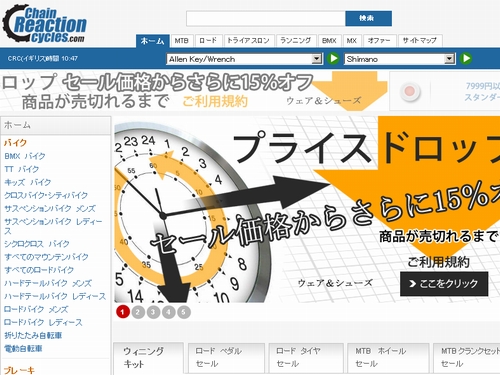The height and width of the screenshot is (375, 500).
Task: Open ご利用規約 link in main banner
Action: 438,262
